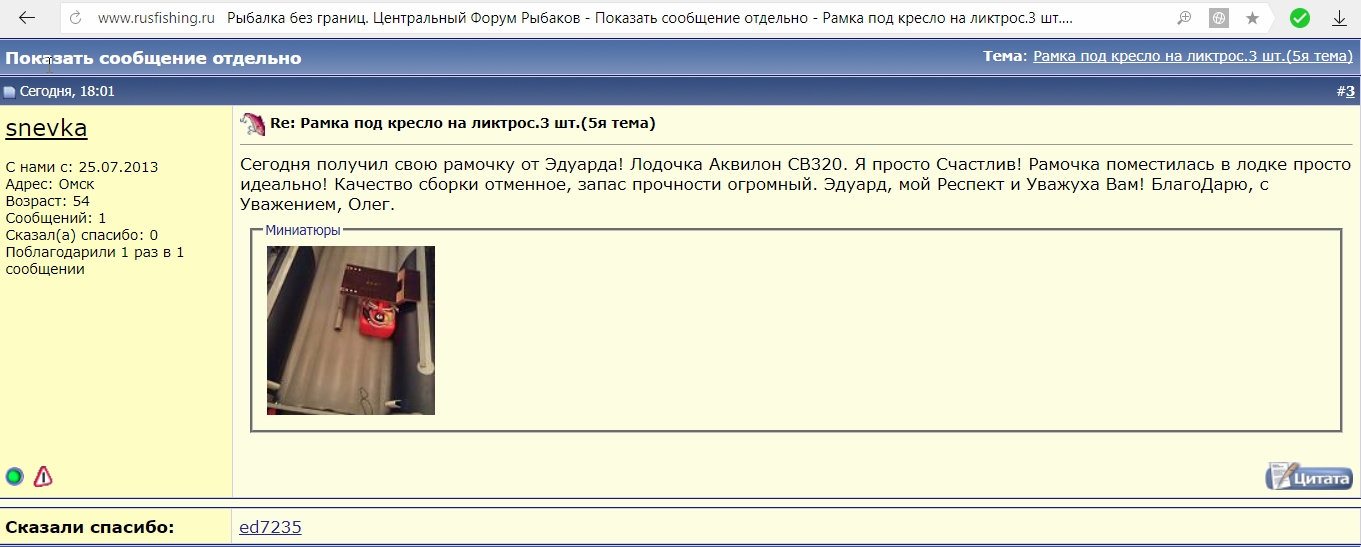The image size is (1361, 547).
Task: Bookmark page with the star icon
Action: click(x=1252, y=18)
